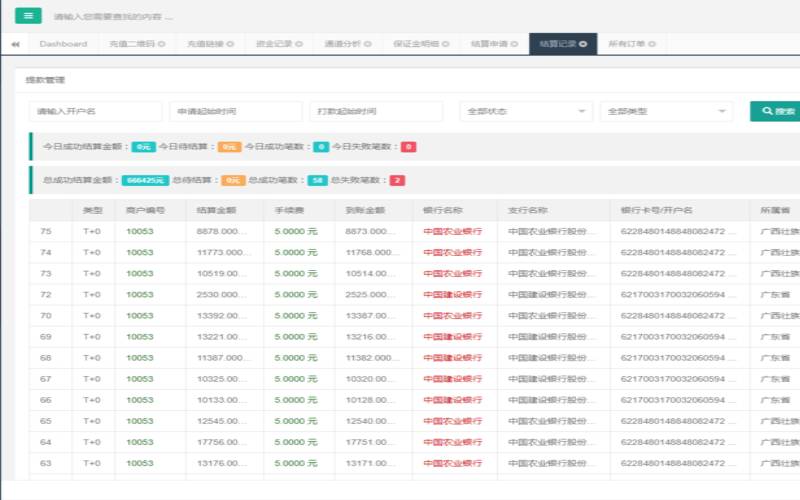The width and height of the screenshot is (800, 500).
Task: Click the 打款起始时间 date field
Action: click(x=376, y=111)
